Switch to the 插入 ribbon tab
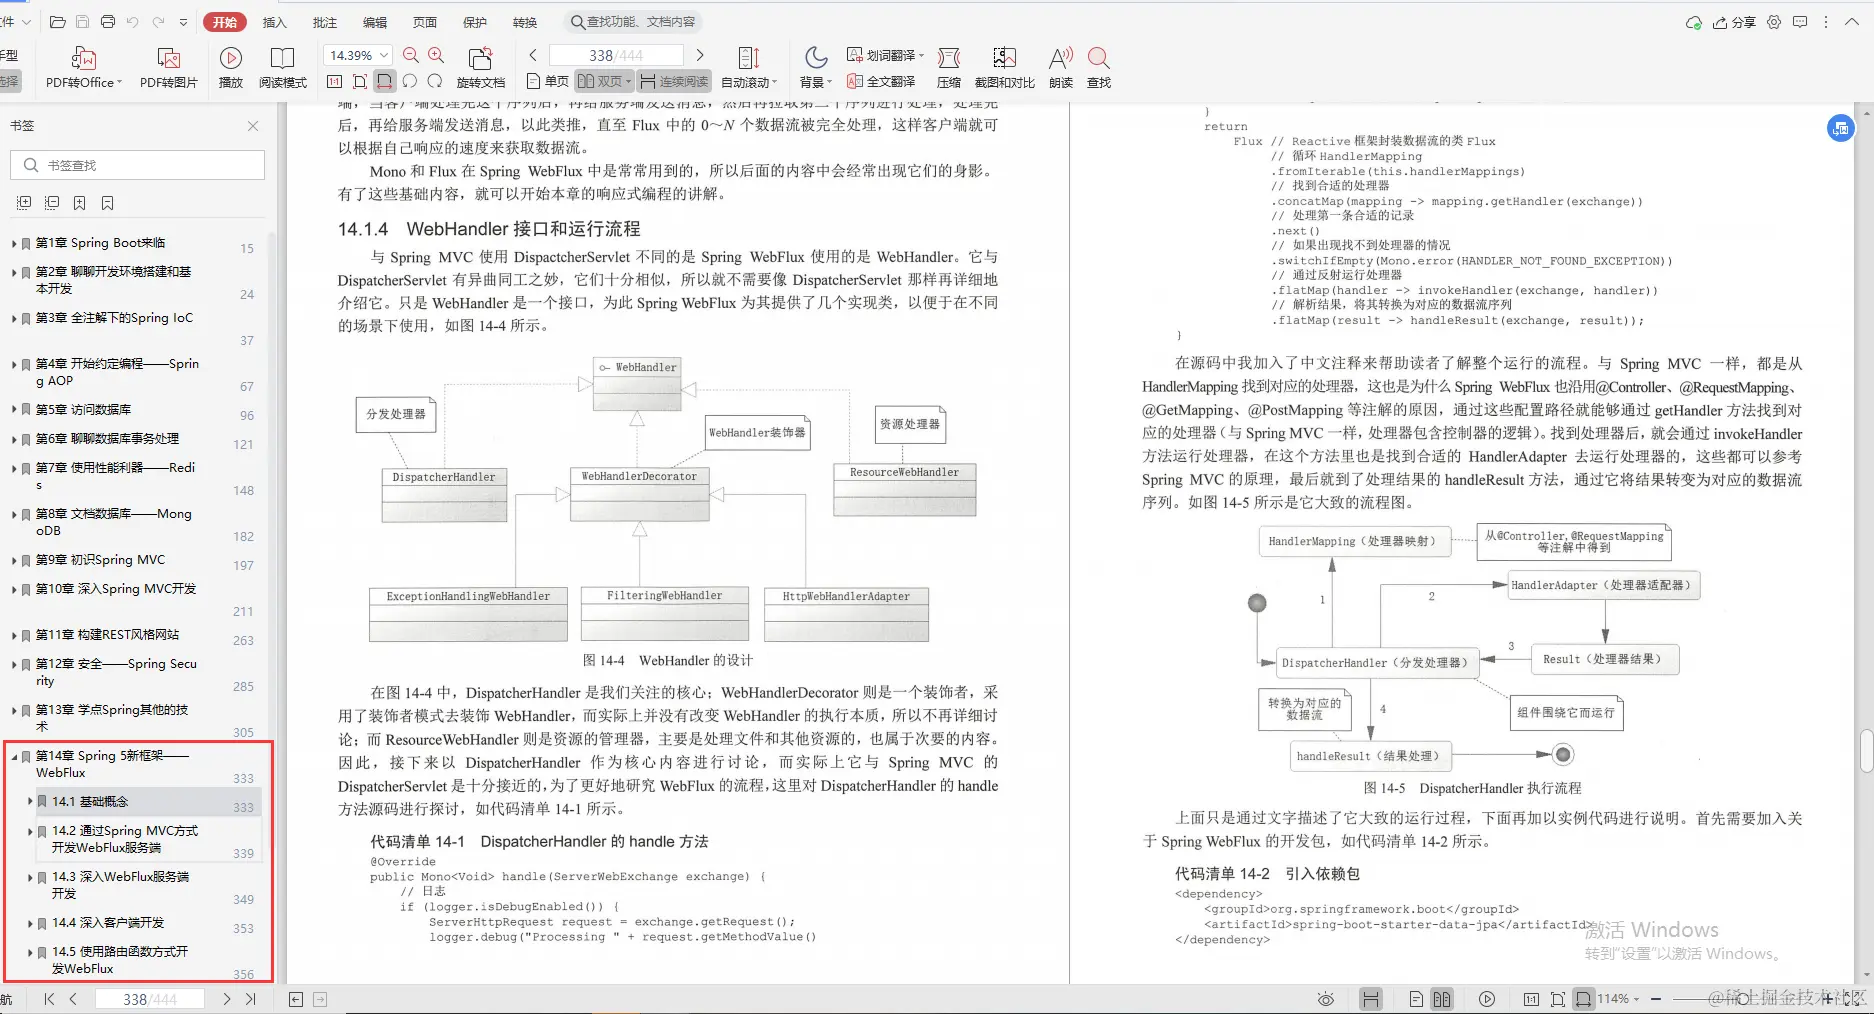 tap(274, 21)
